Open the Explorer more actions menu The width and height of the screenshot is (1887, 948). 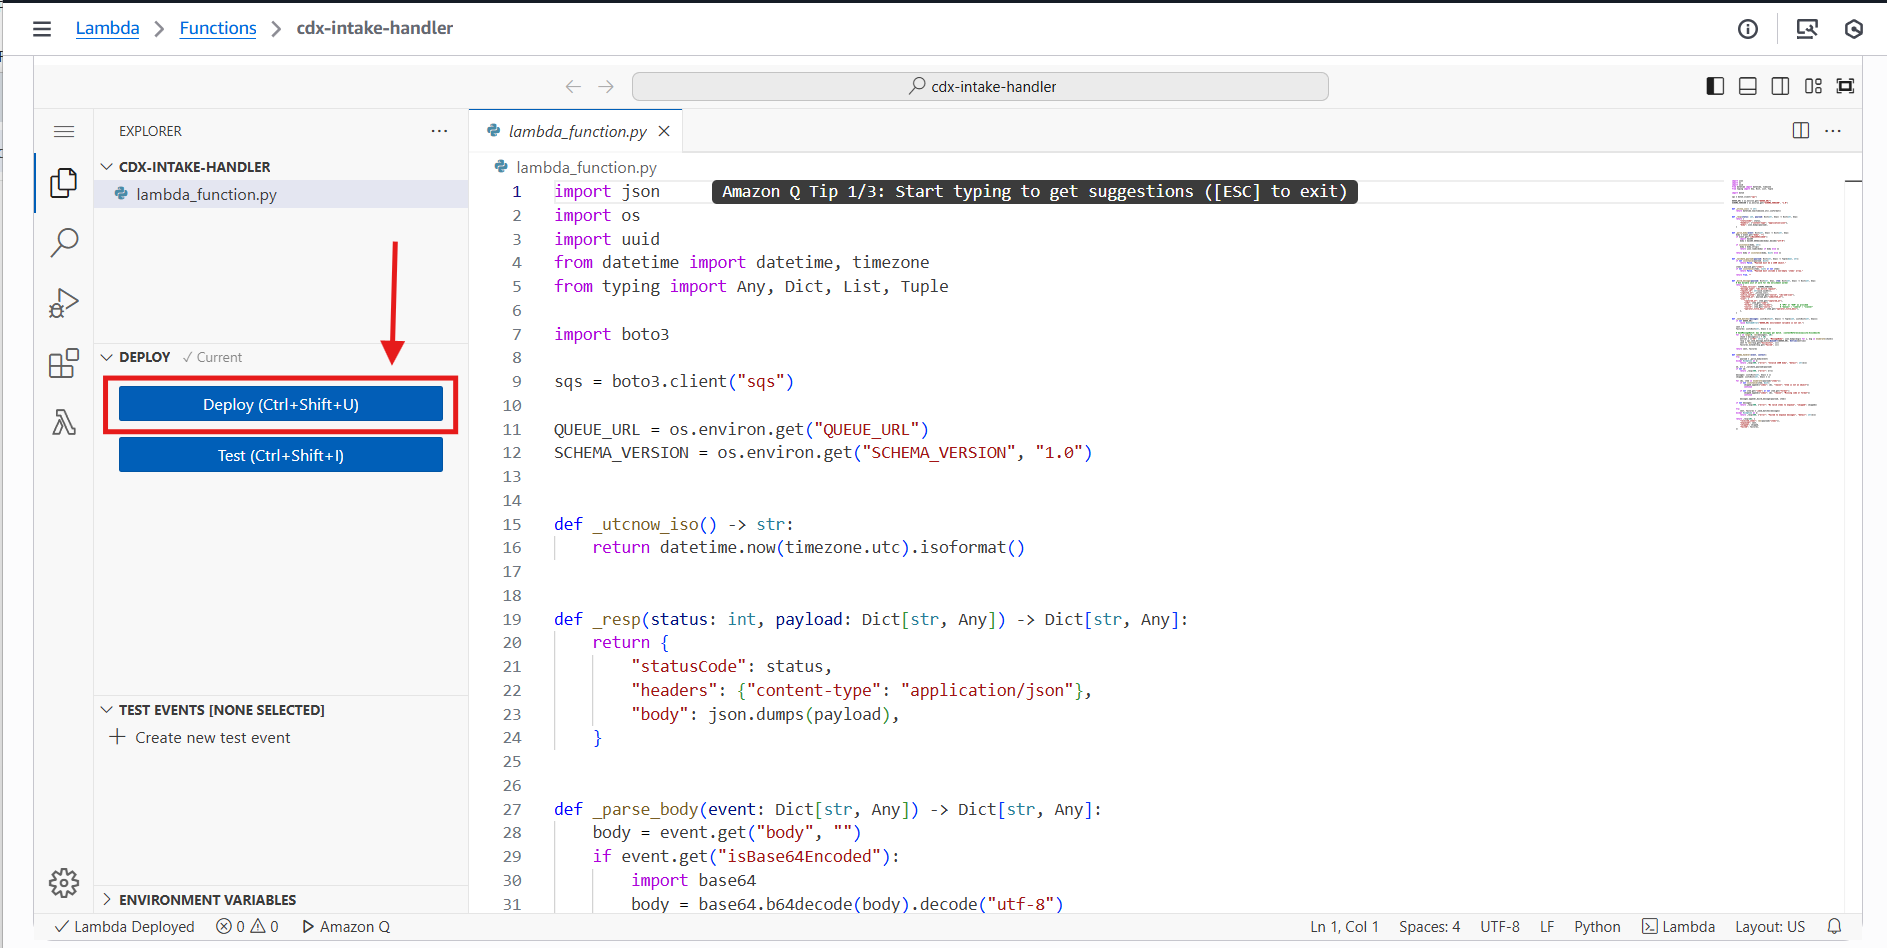[439, 131]
